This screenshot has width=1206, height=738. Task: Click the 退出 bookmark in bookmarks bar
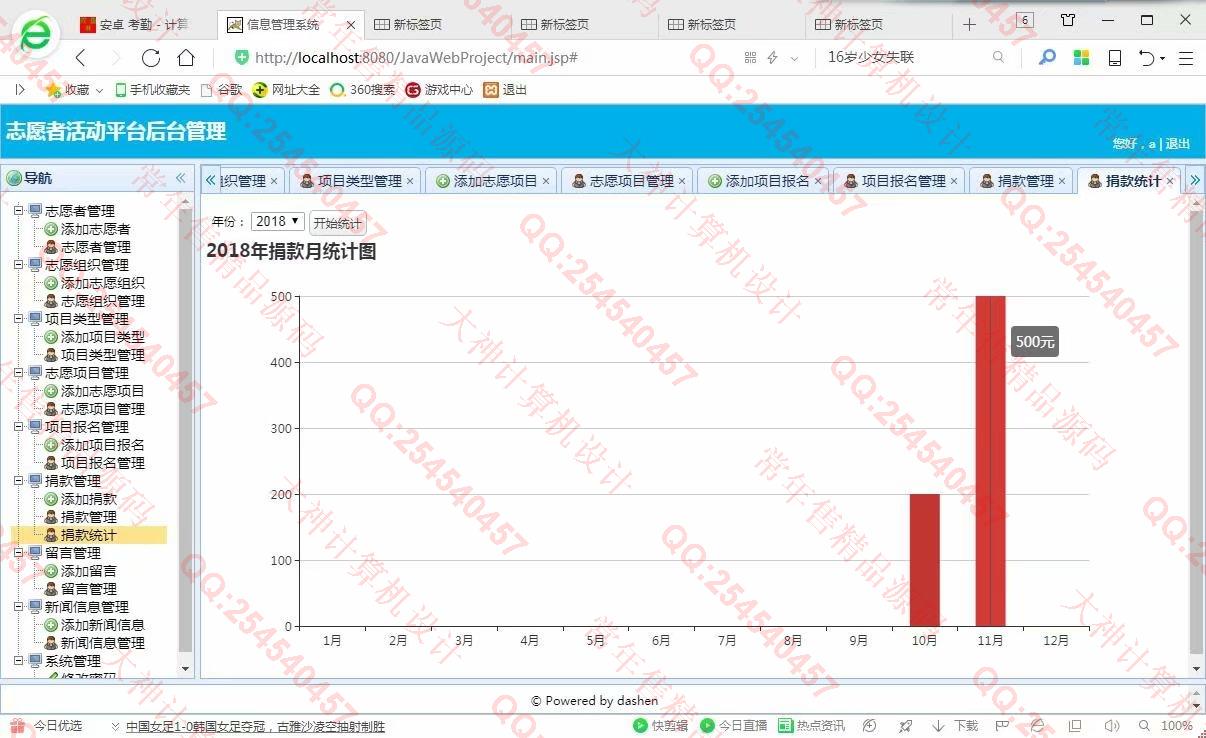pyautogui.click(x=505, y=90)
